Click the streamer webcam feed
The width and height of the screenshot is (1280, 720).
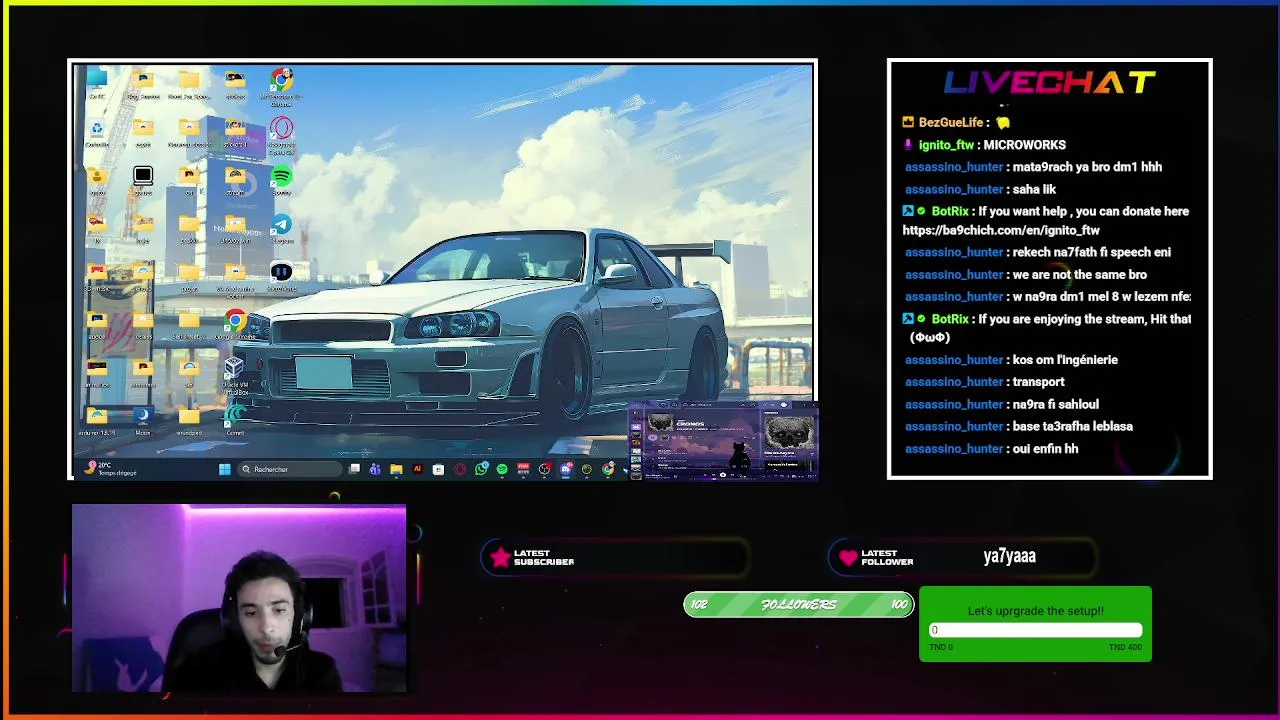pos(239,598)
